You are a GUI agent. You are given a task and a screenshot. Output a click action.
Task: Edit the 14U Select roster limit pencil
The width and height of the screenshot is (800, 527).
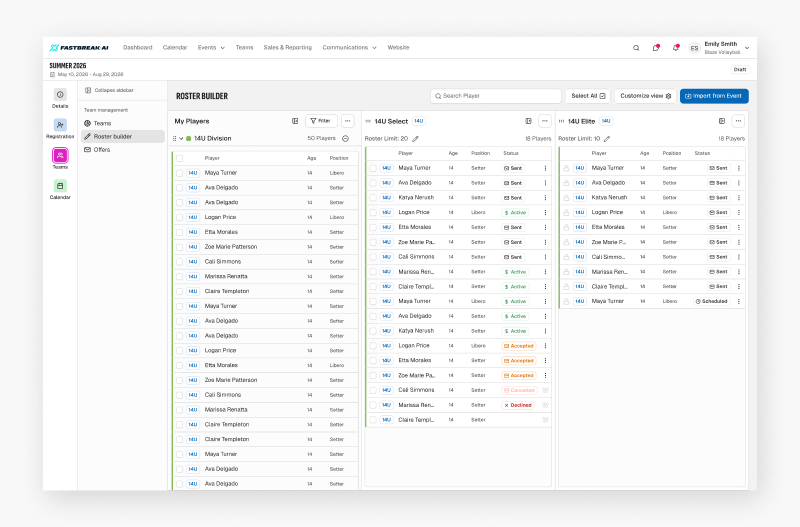tap(415, 139)
